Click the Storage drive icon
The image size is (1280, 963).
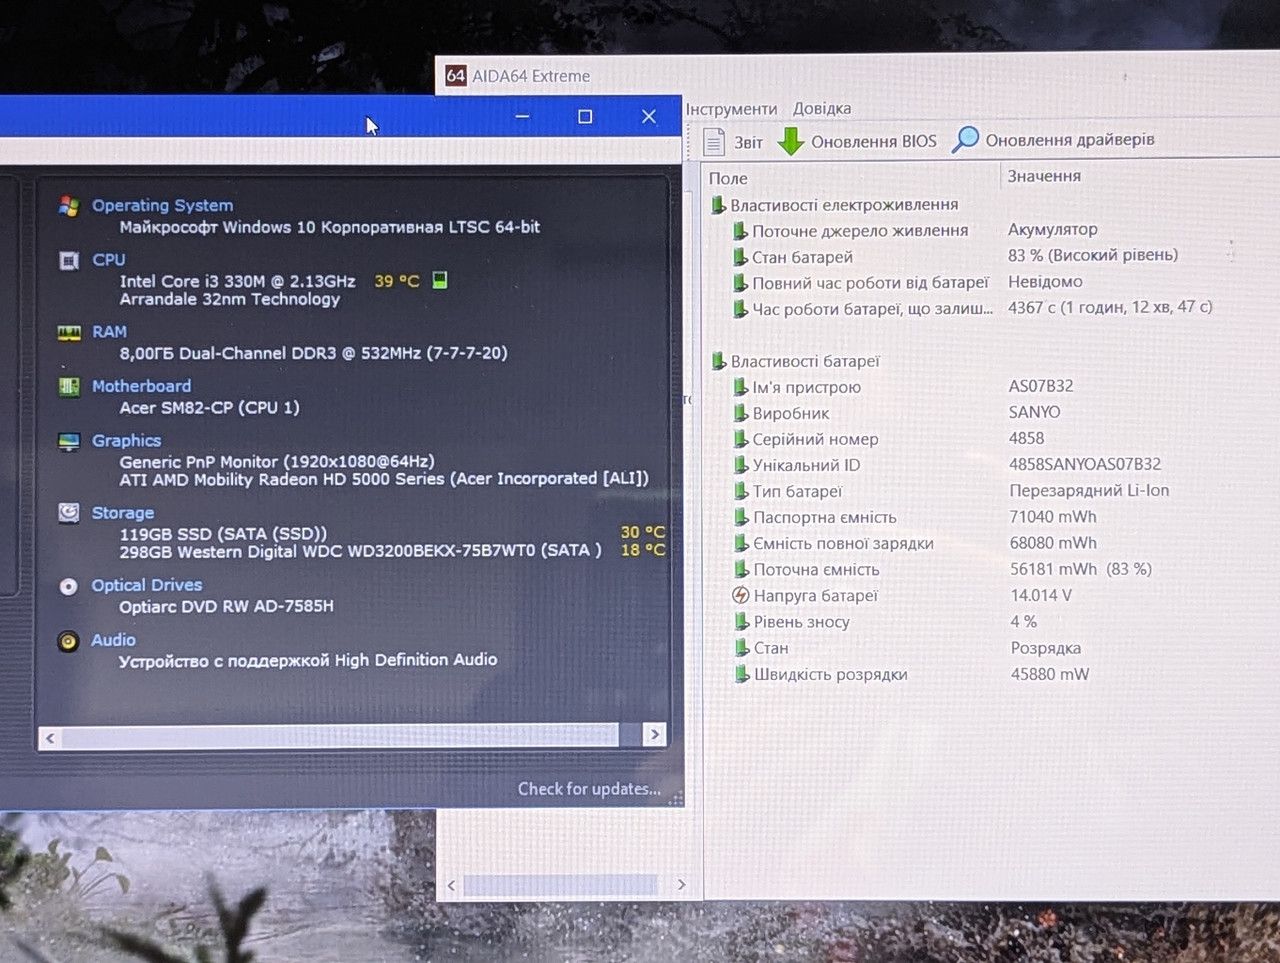click(69, 513)
